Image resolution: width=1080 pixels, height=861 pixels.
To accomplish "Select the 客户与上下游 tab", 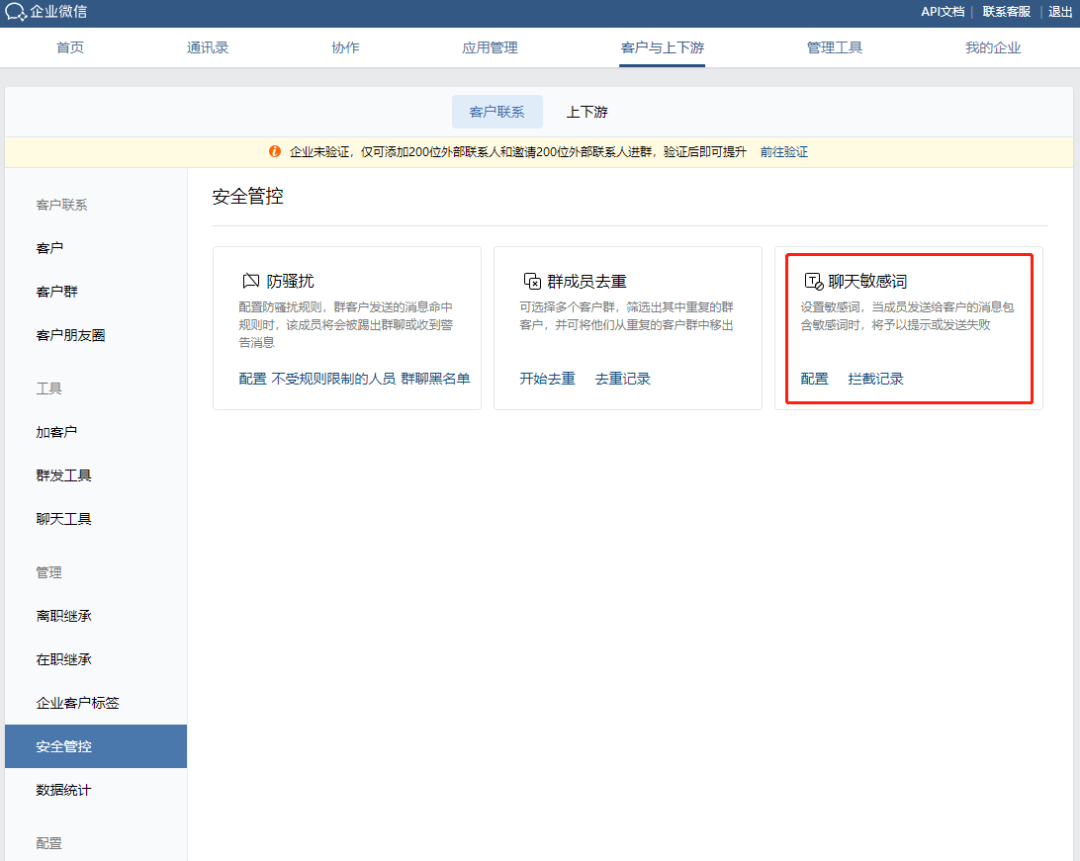I will [x=662, y=48].
